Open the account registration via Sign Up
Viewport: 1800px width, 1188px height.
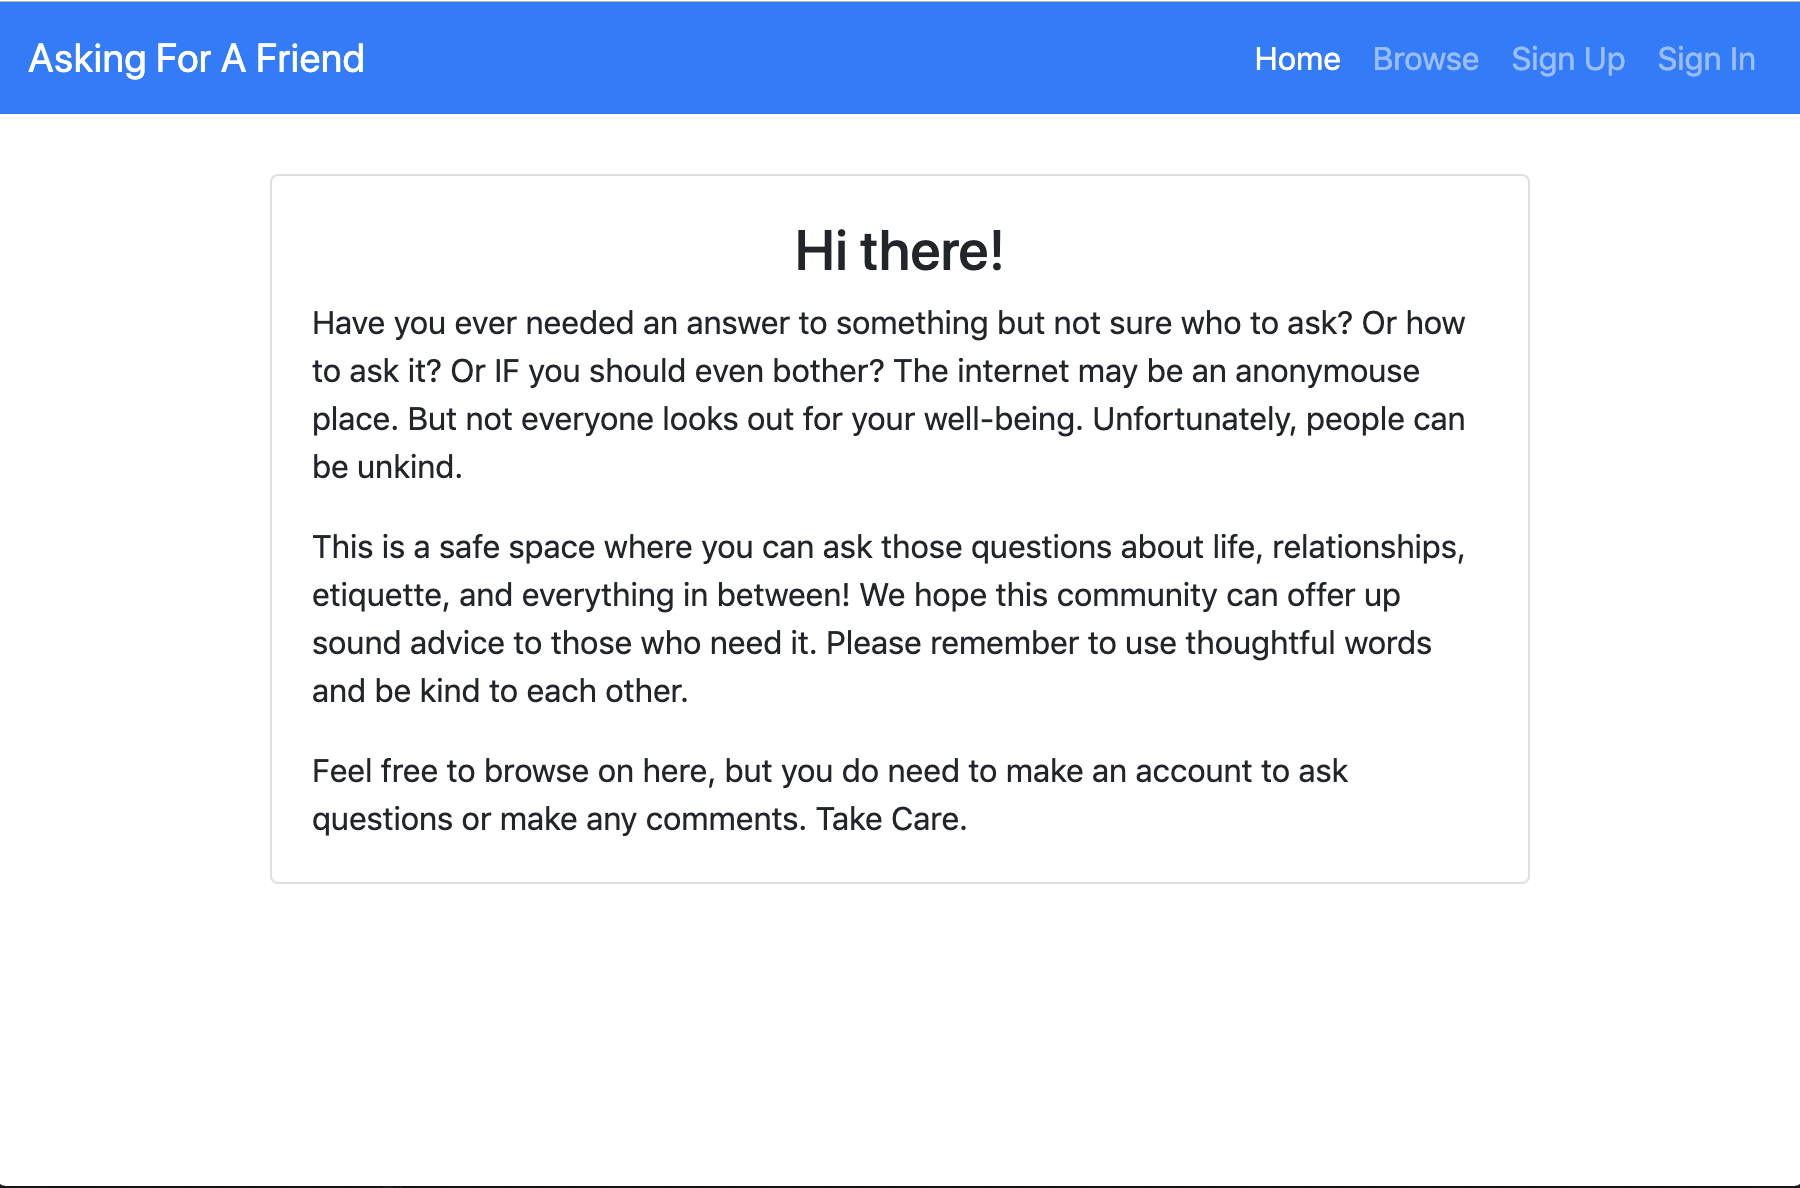1567,59
